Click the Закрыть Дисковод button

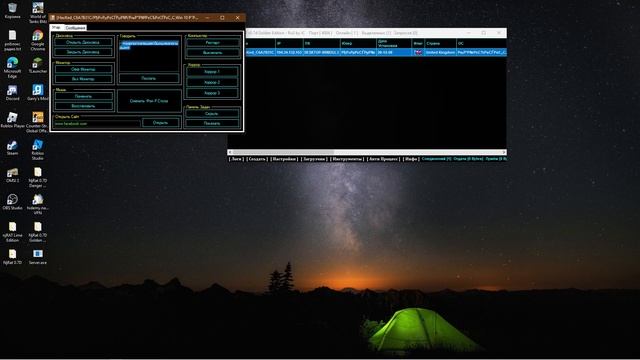pyautogui.click(x=83, y=52)
